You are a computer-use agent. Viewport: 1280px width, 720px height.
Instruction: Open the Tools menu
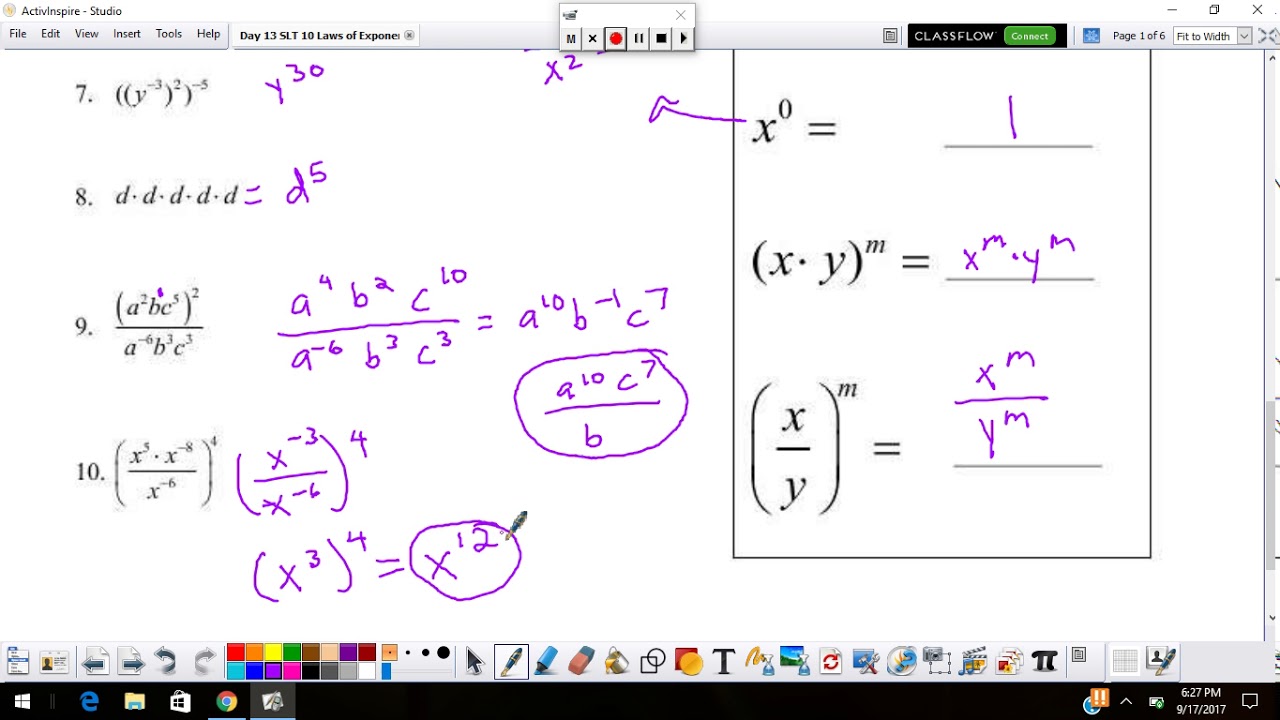coord(169,34)
